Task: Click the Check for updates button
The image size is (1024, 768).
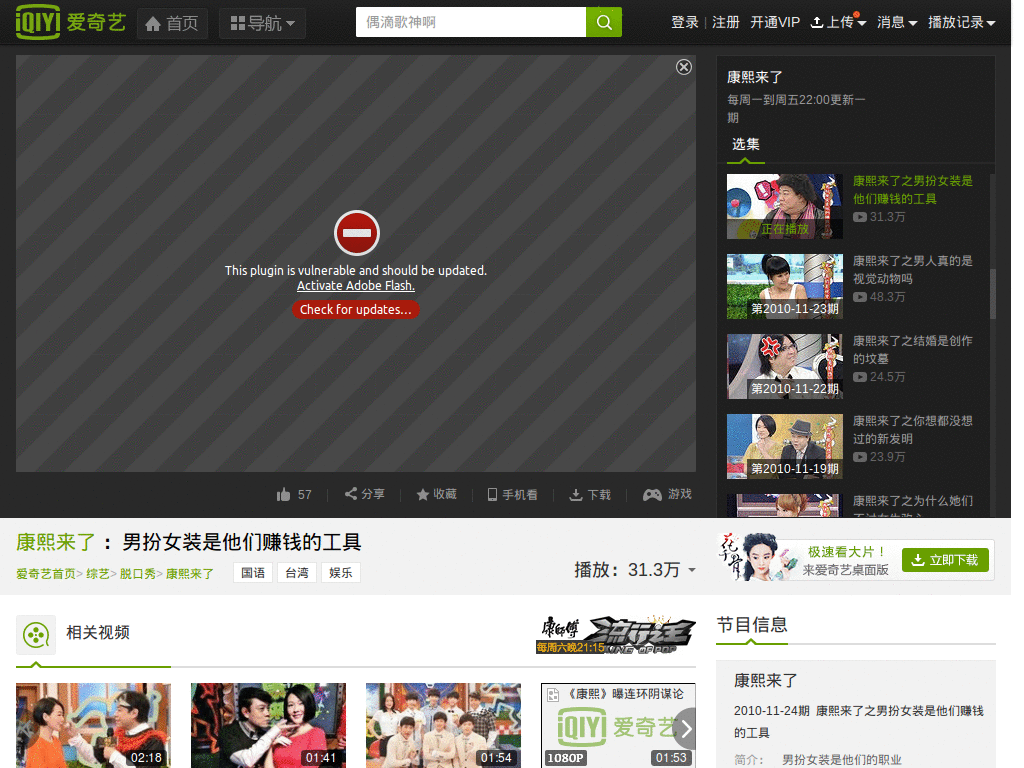Action: click(356, 310)
